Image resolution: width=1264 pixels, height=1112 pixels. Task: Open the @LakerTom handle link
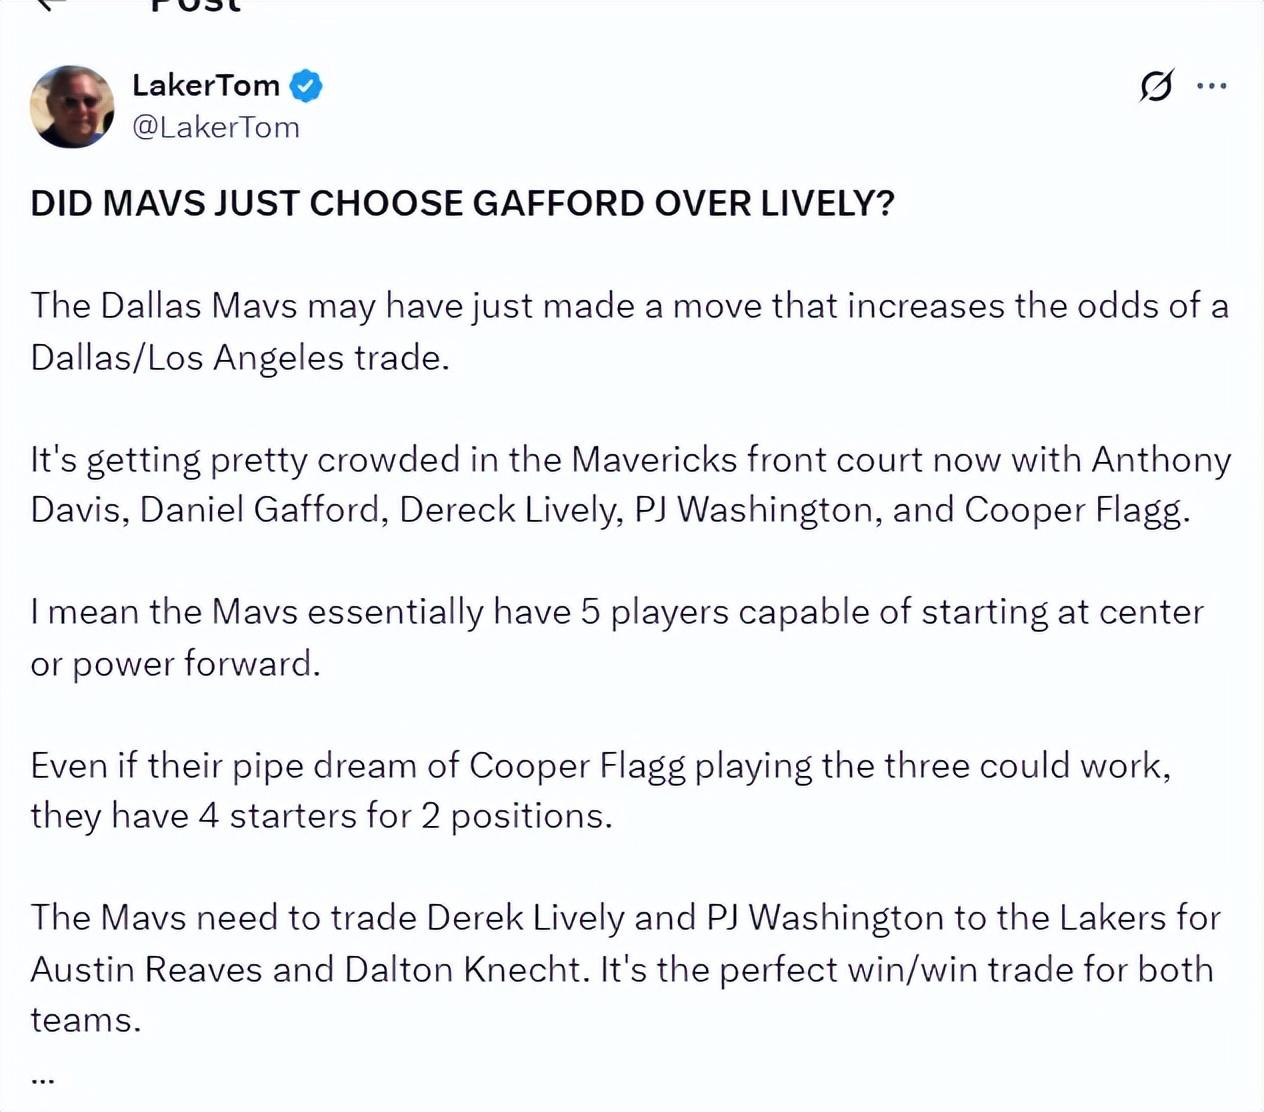click(x=216, y=128)
